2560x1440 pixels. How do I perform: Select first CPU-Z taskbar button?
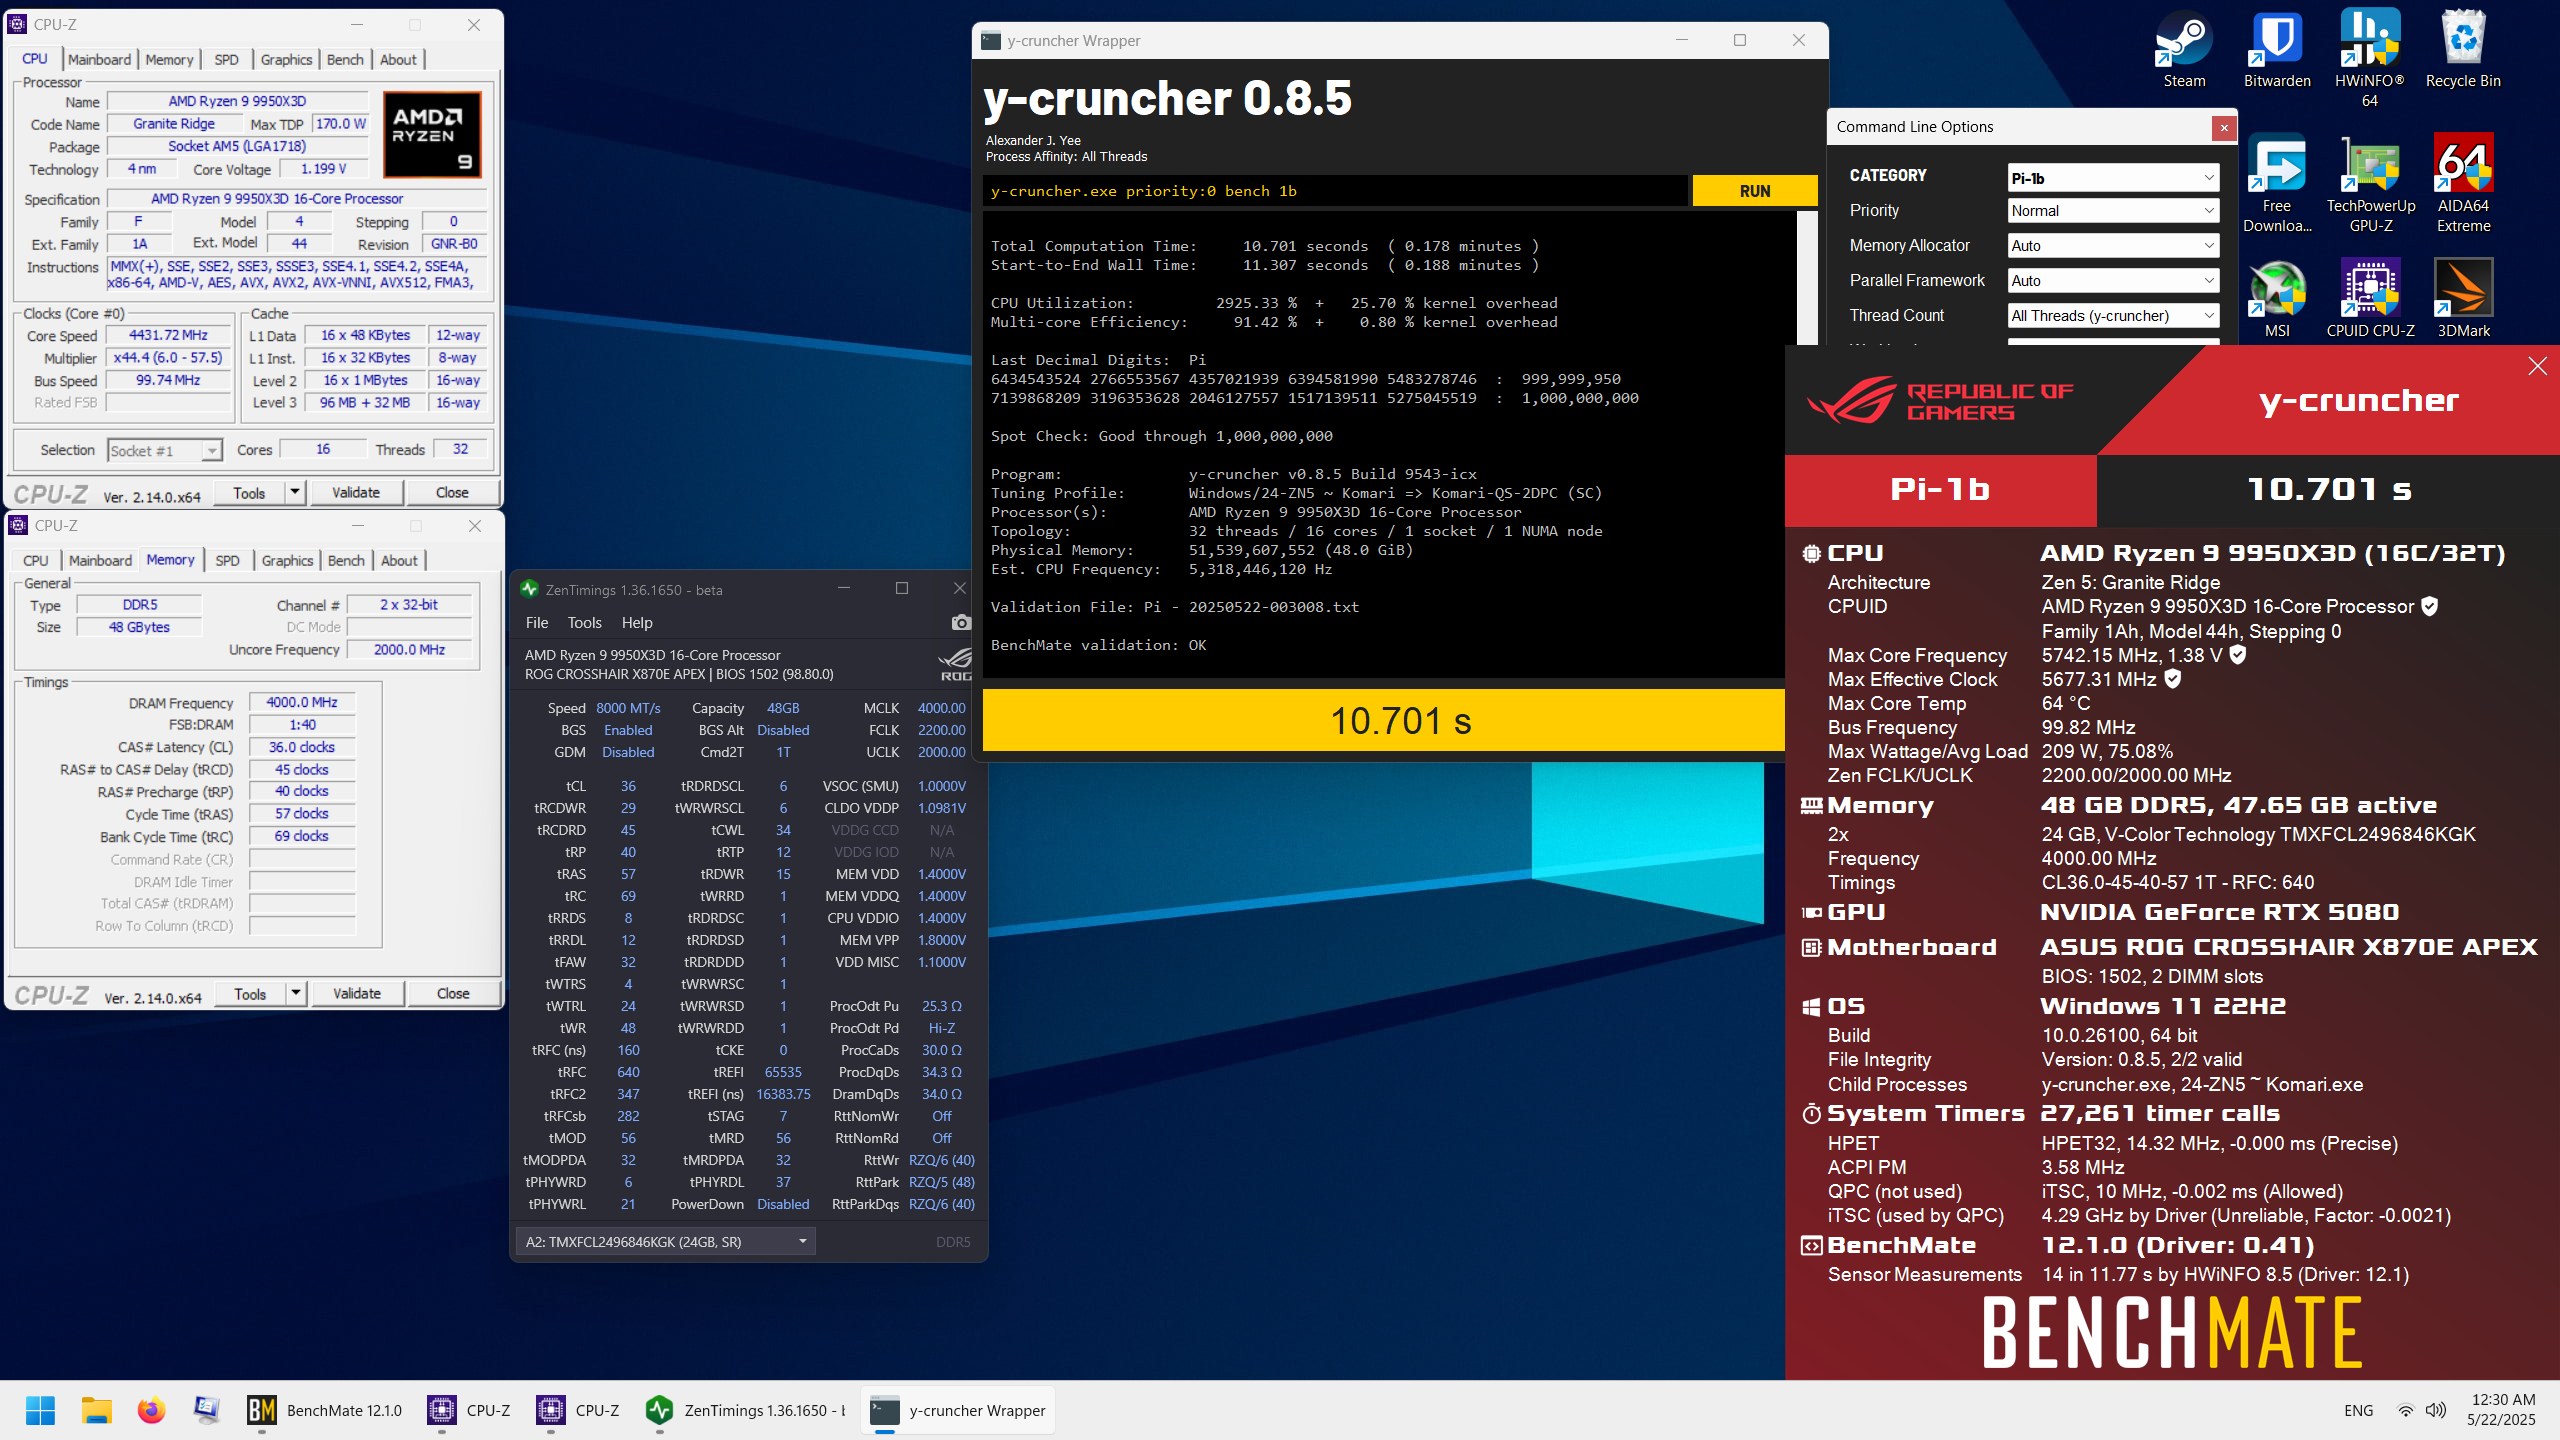click(470, 1410)
